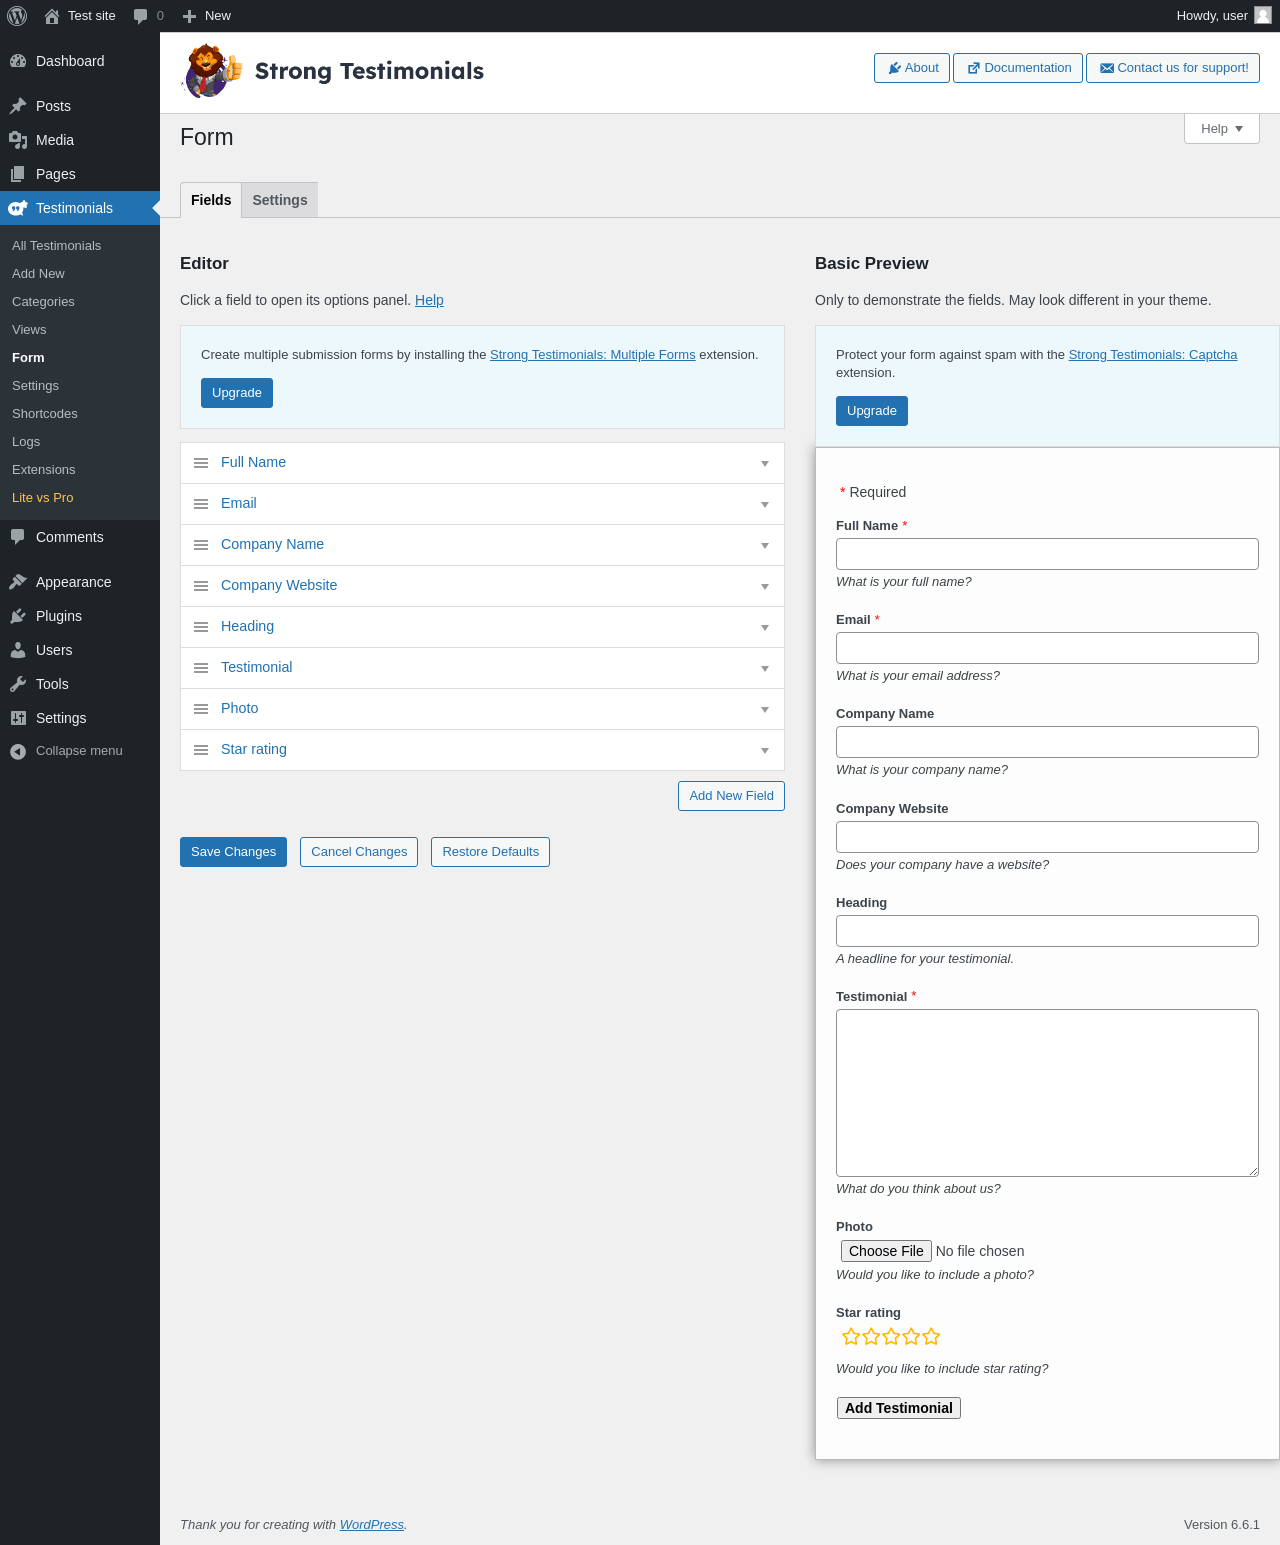Select the Fields tab

coord(211,200)
